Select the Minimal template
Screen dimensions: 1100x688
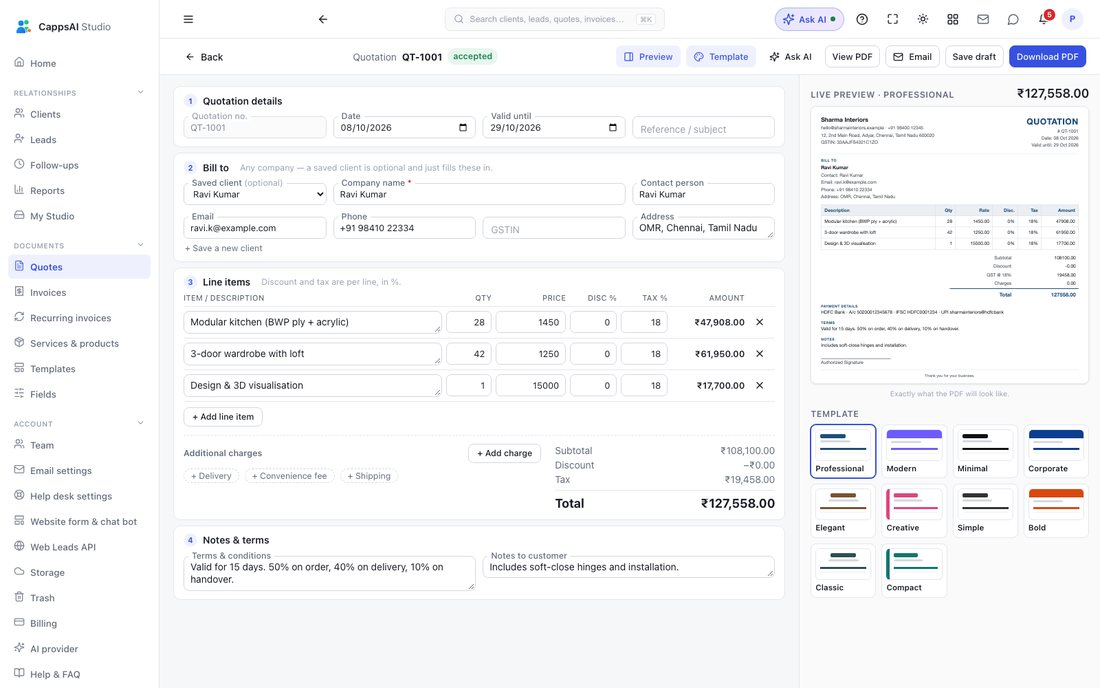[x=985, y=451]
